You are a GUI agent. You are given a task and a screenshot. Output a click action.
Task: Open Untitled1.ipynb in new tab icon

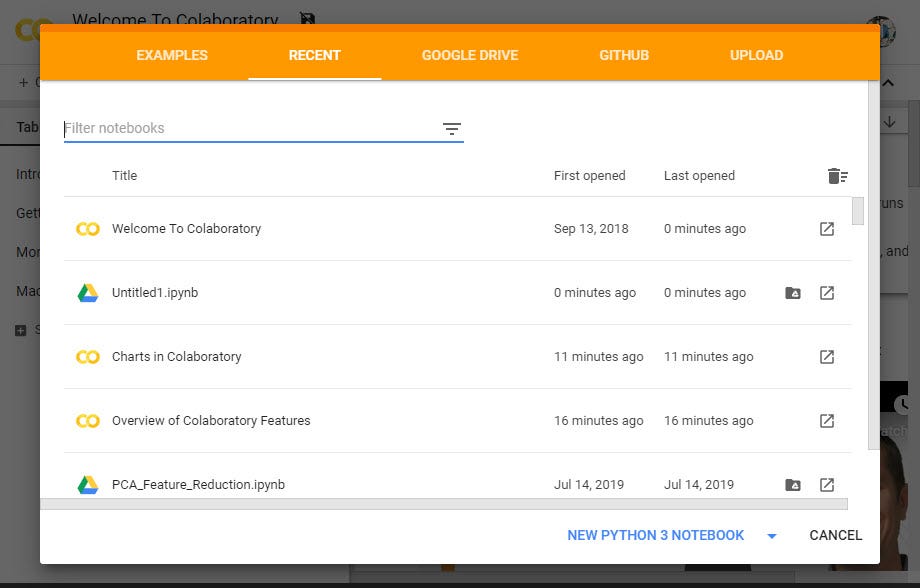point(827,293)
